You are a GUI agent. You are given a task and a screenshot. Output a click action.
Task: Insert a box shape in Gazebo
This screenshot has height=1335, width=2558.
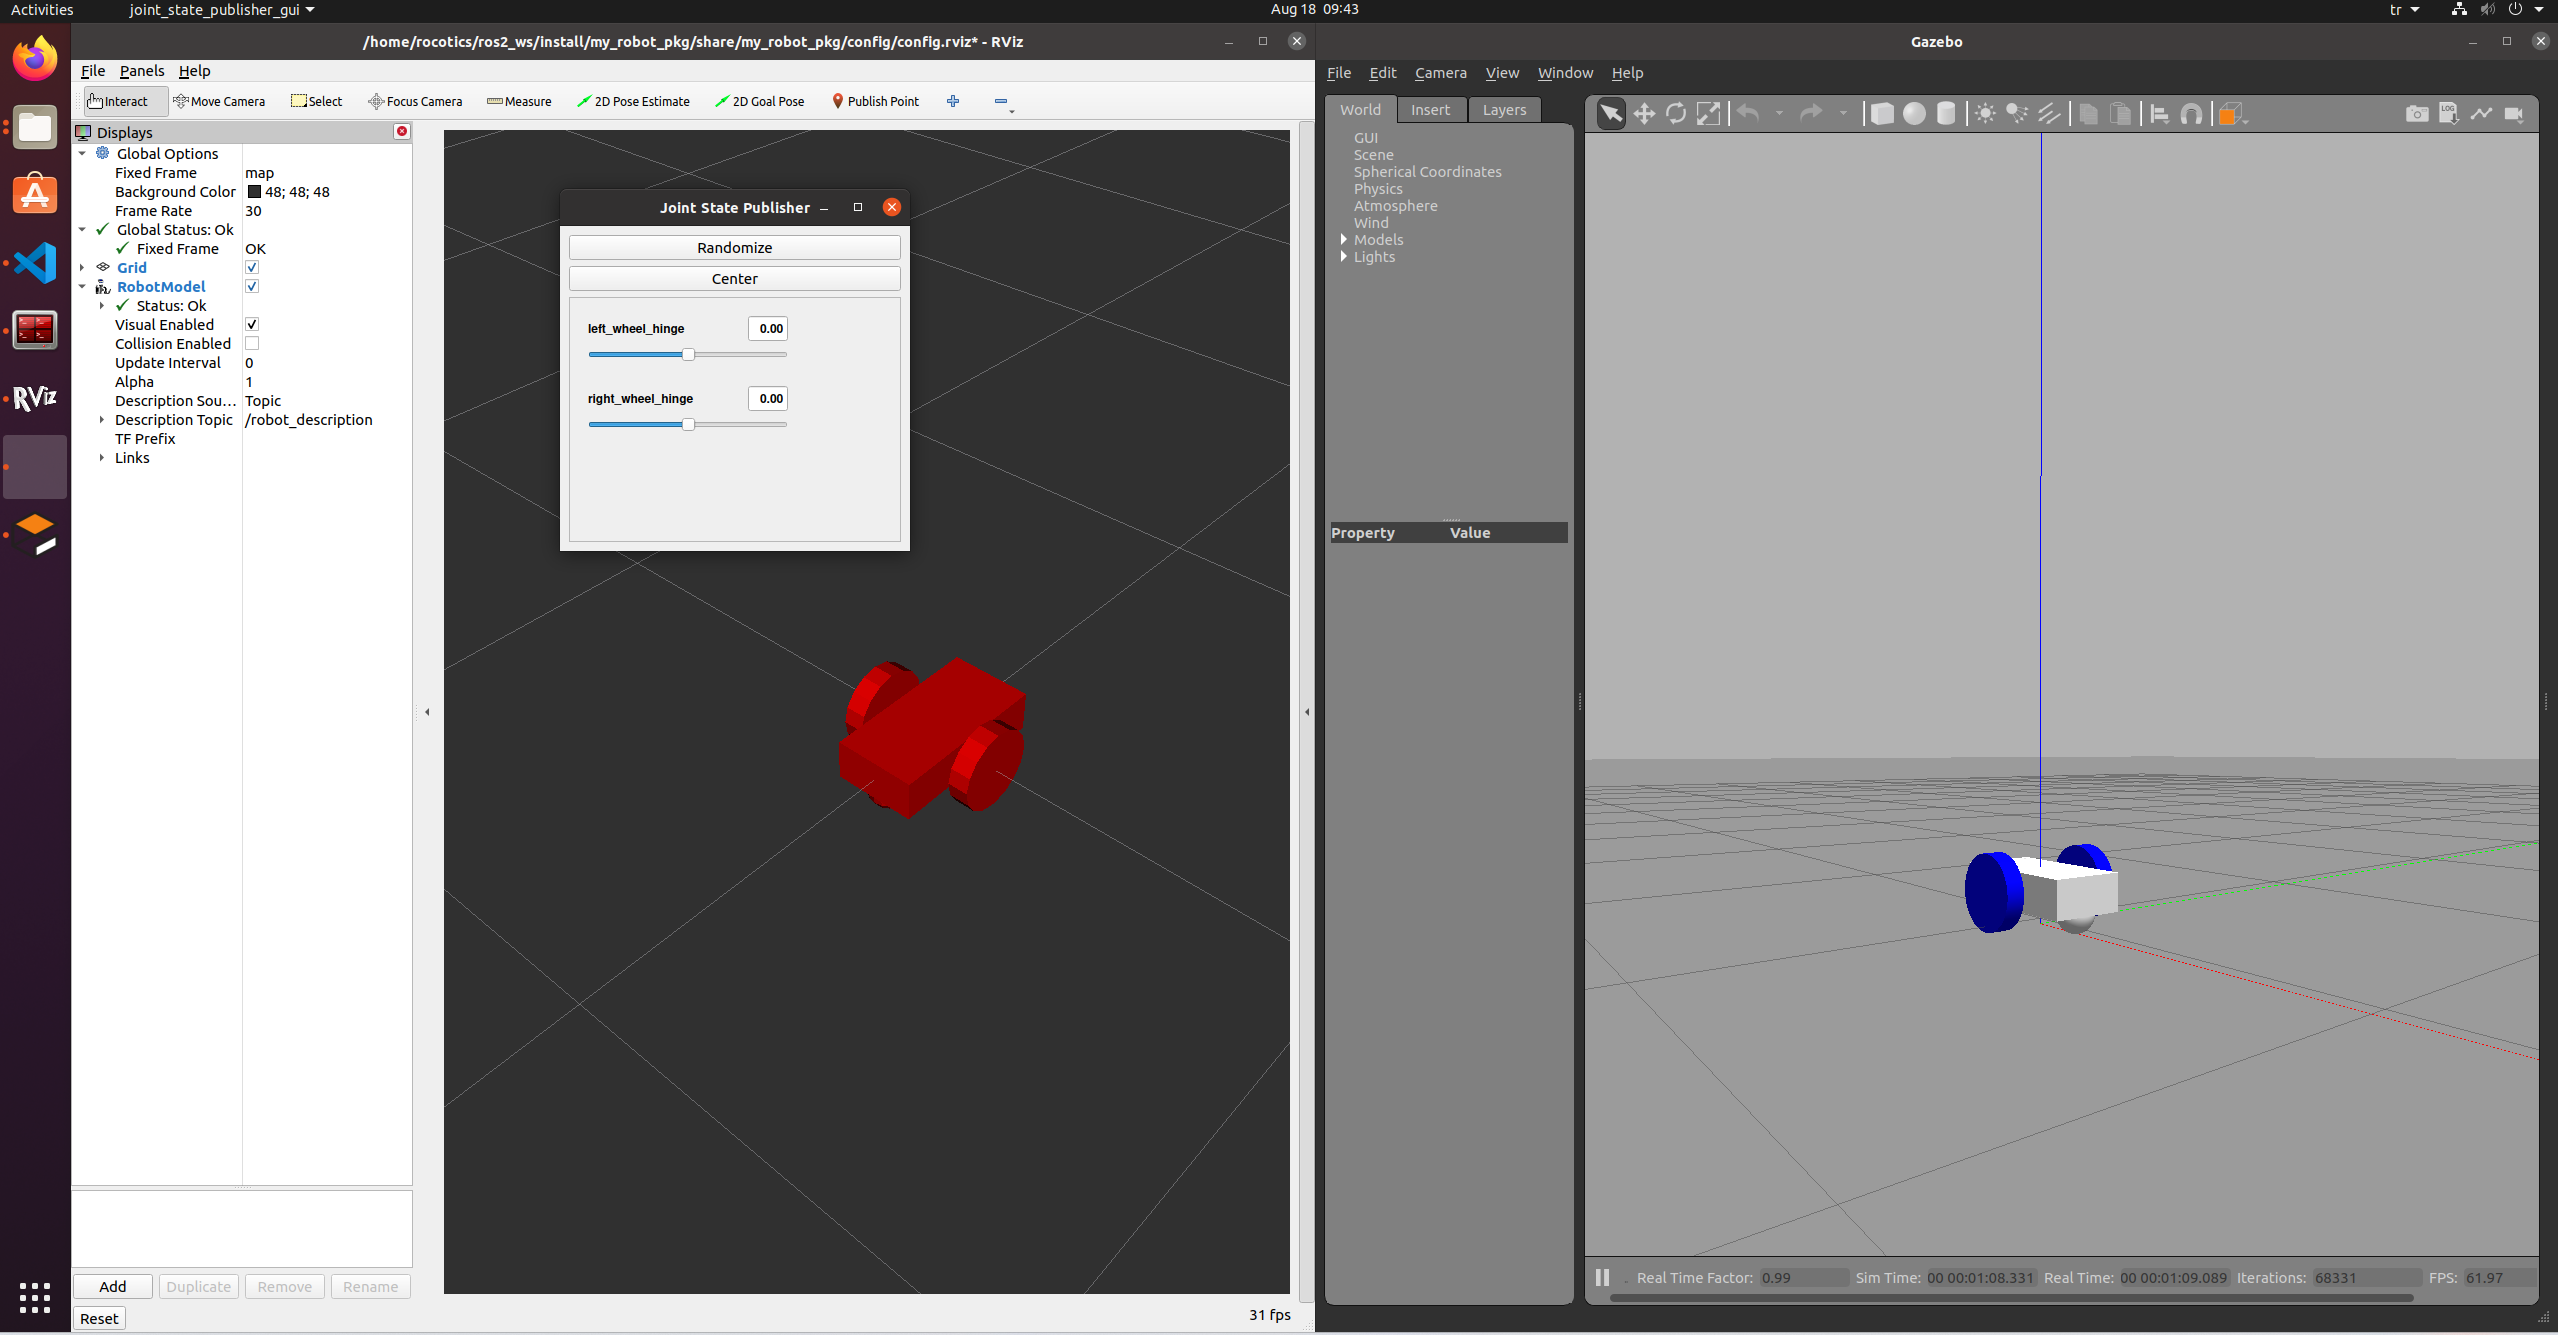(1882, 114)
